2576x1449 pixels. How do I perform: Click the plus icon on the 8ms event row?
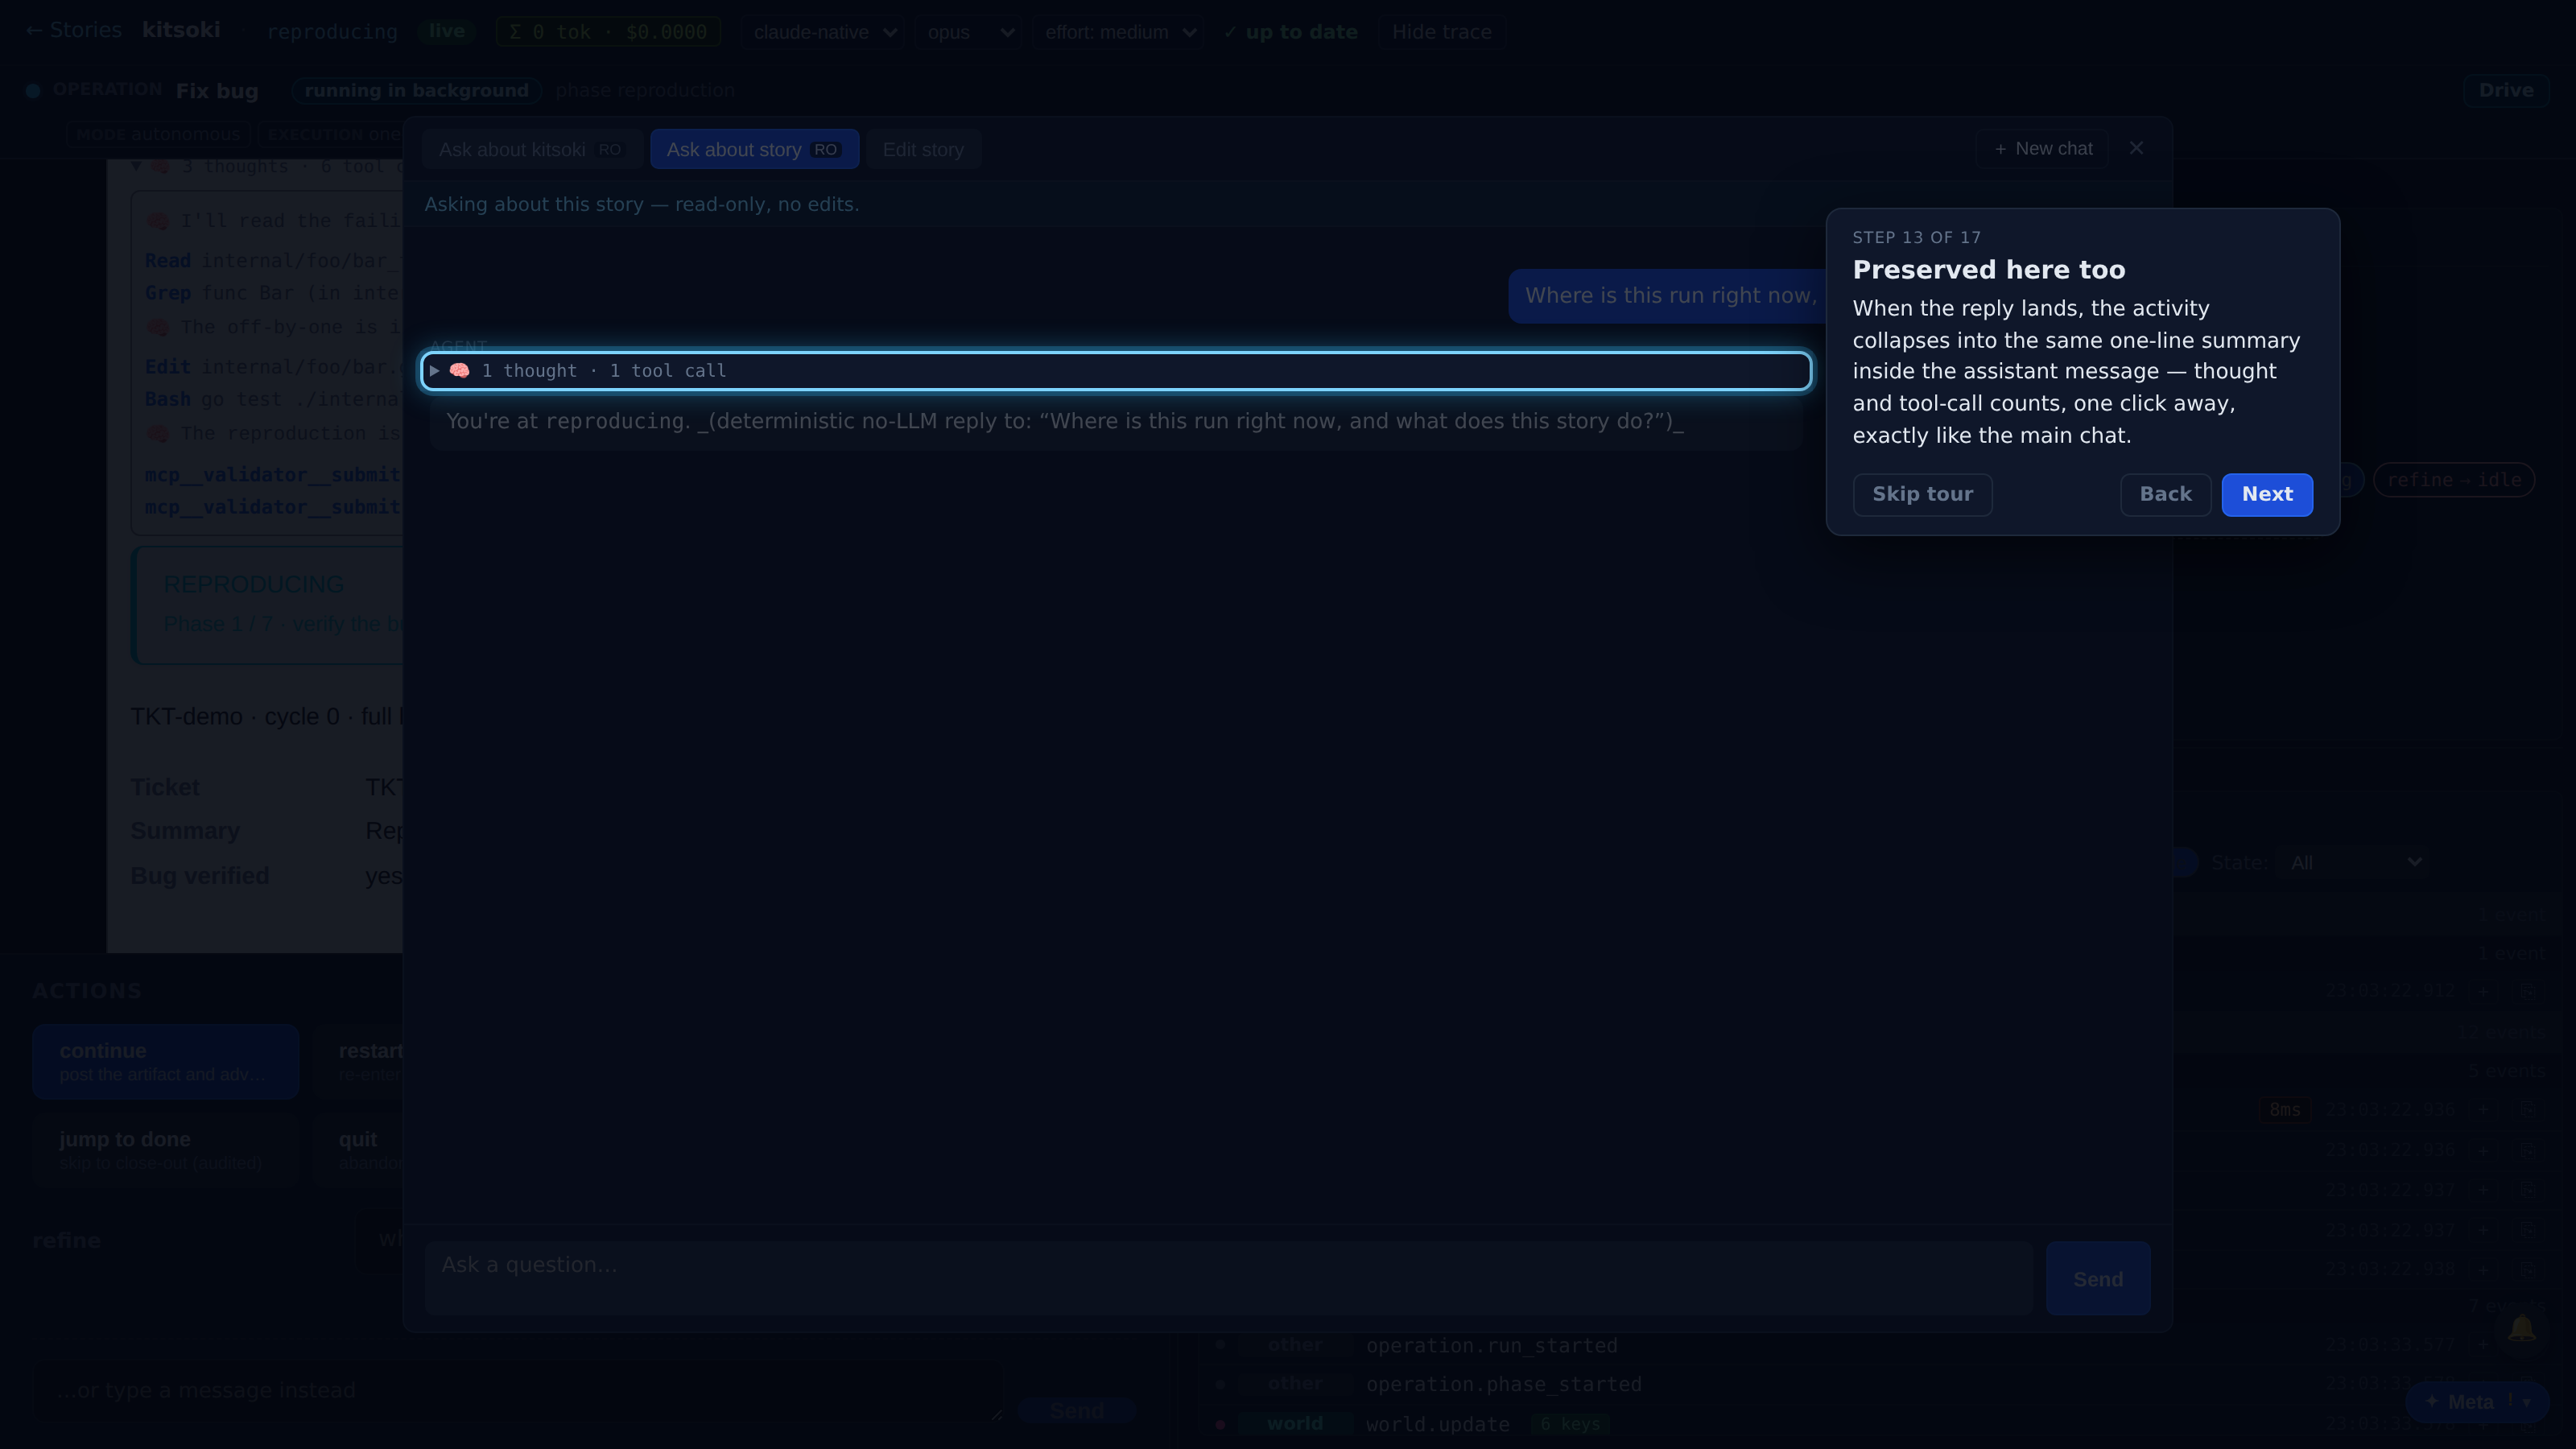(2484, 1109)
